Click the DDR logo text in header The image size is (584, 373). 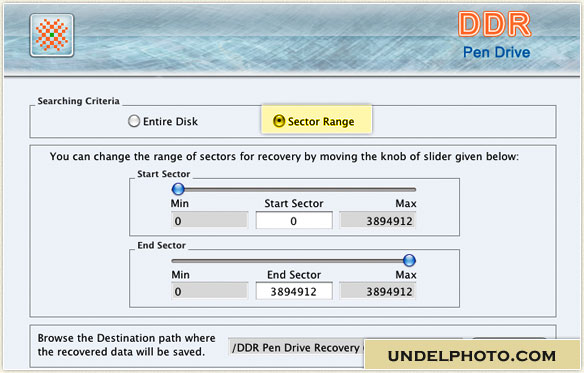point(495,25)
